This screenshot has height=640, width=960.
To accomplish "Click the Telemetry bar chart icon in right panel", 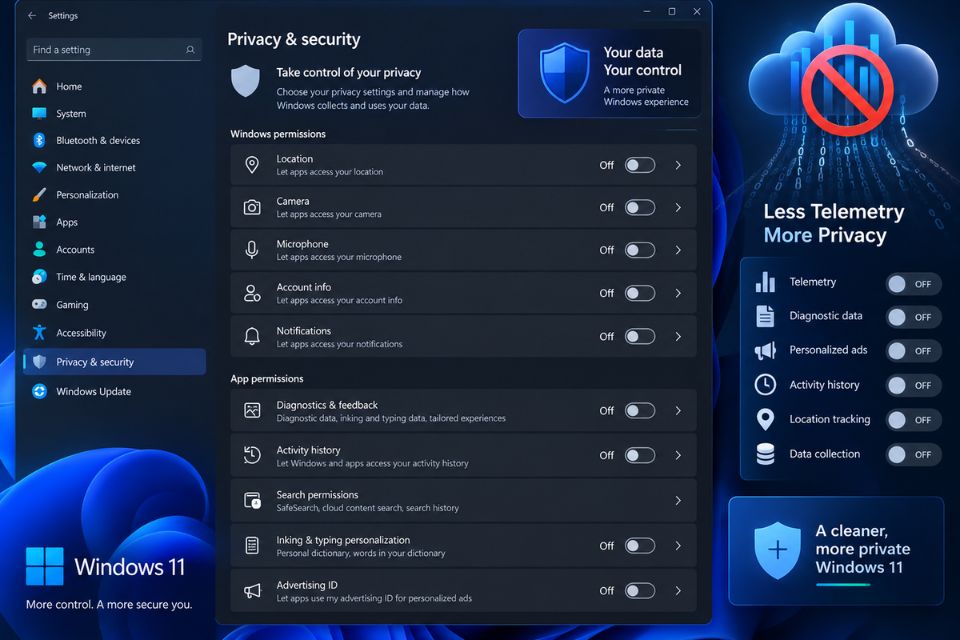I will tap(765, 282).
